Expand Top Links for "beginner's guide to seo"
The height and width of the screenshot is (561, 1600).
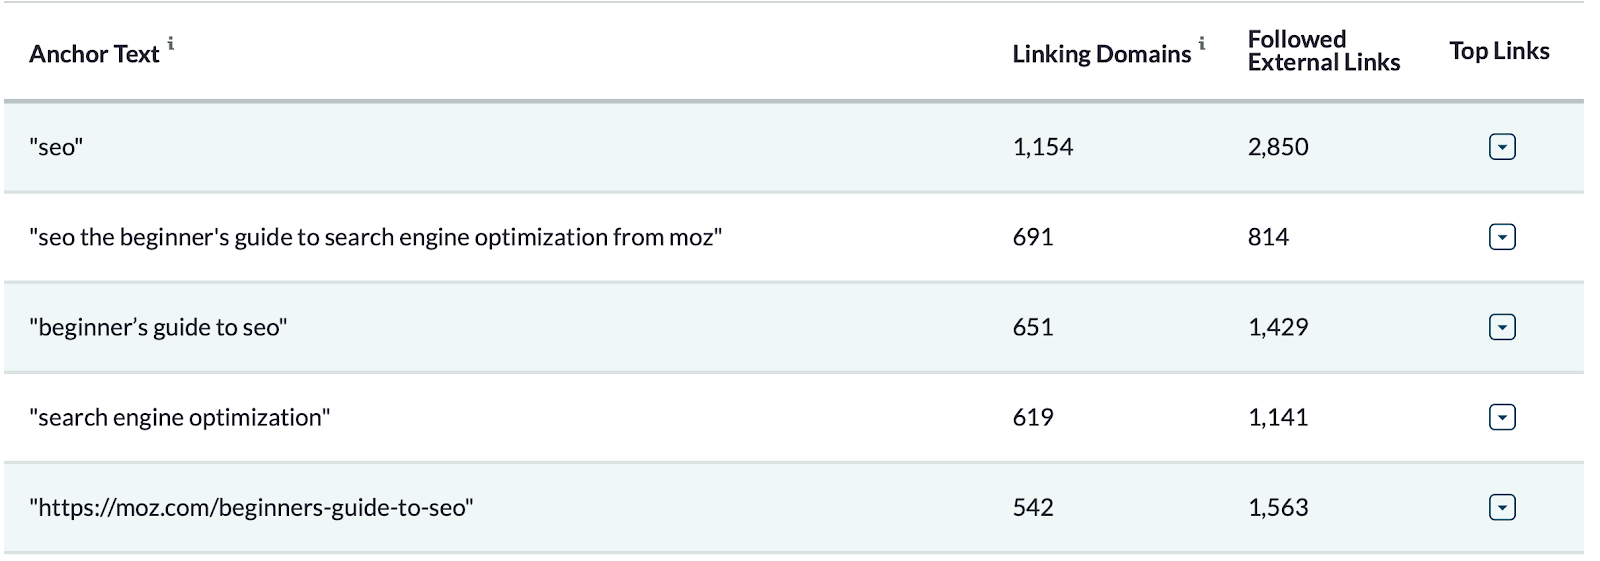[x=1502, y=327]
